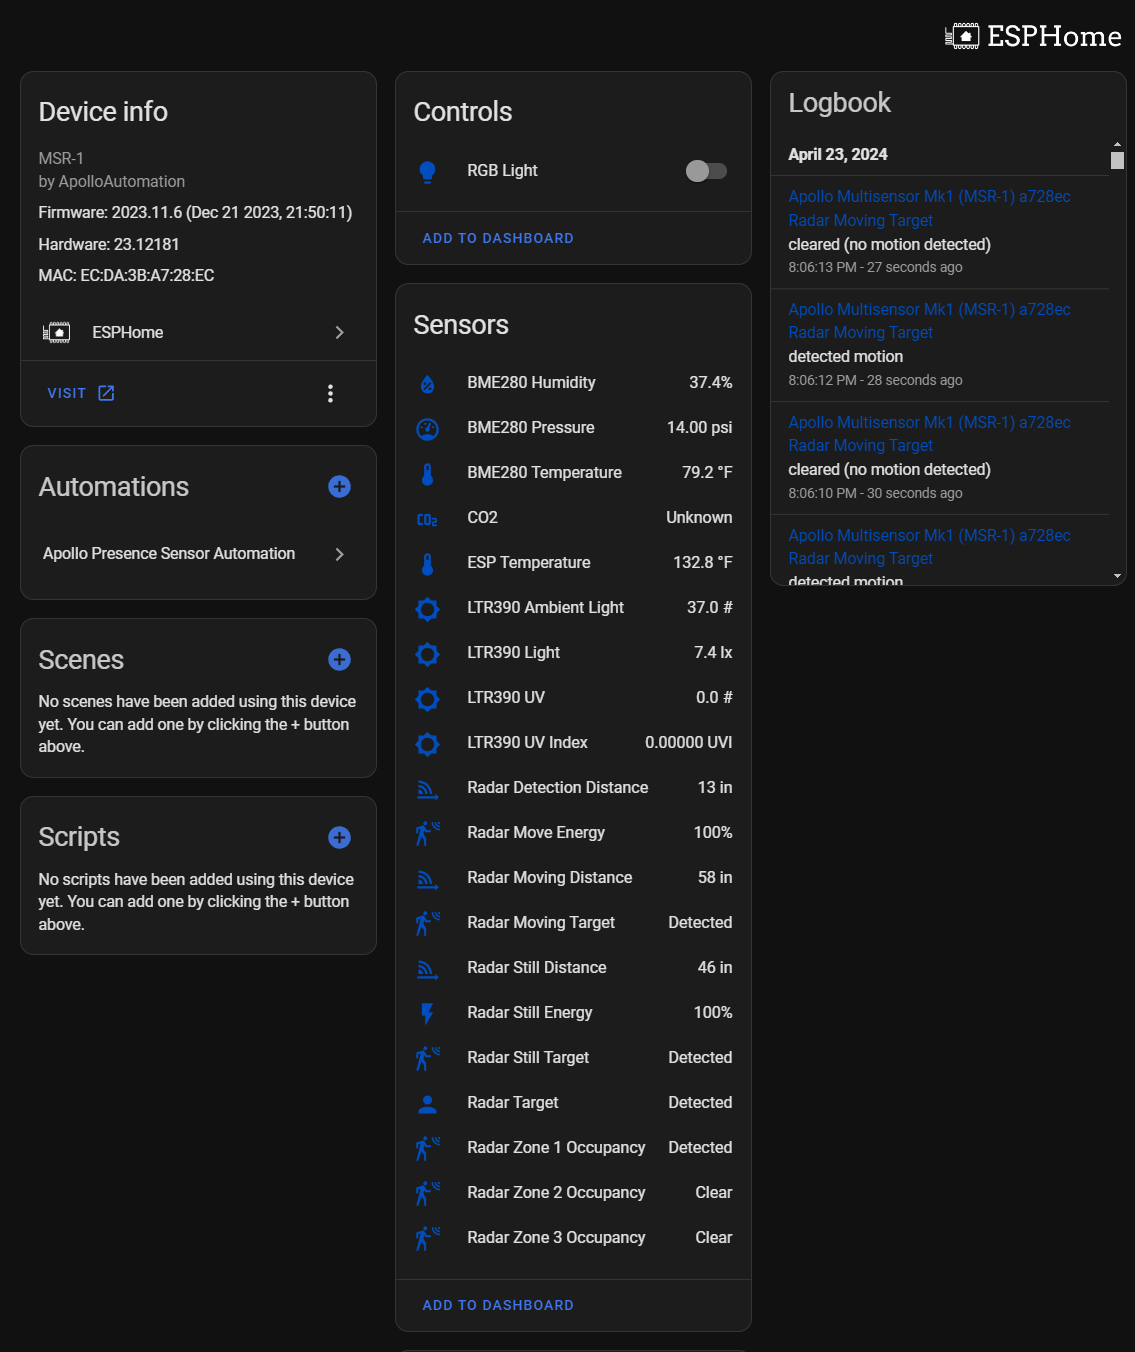Click the Radar Zone 3 Occupancy motion icon
This screenshot has width=1135, height=1352.
[x=427, y=1238]
